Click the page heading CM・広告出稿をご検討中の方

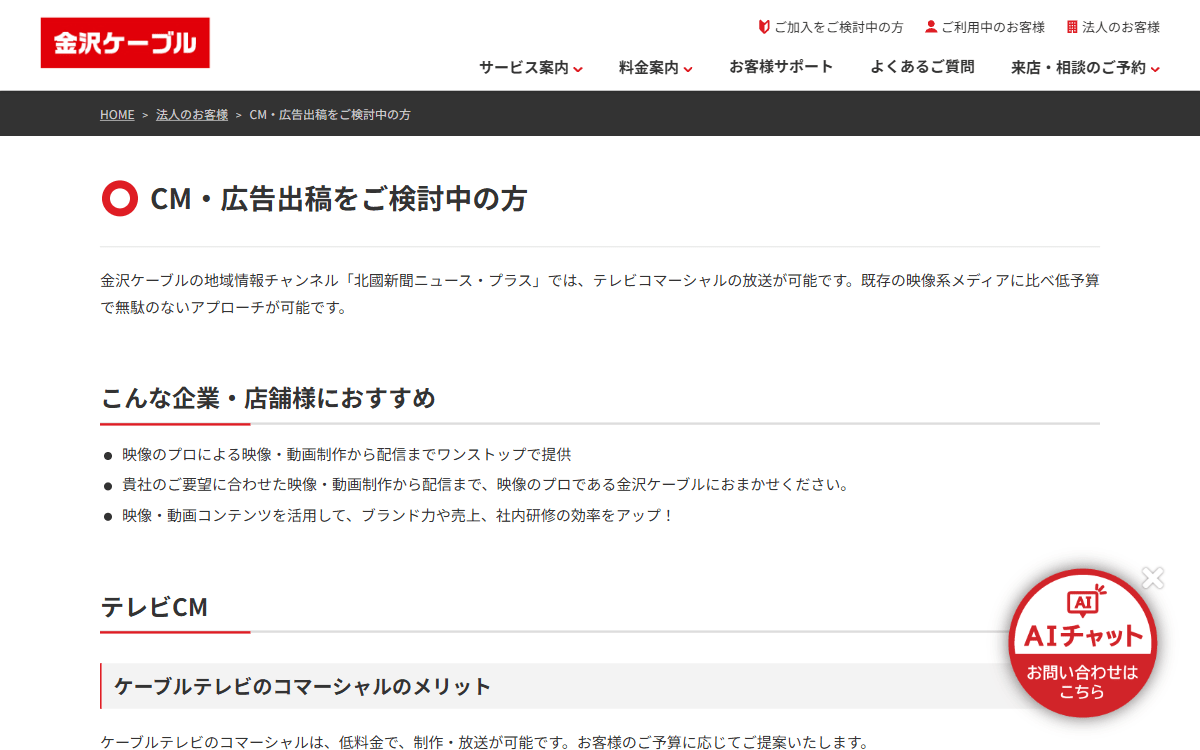coord(338,199)
